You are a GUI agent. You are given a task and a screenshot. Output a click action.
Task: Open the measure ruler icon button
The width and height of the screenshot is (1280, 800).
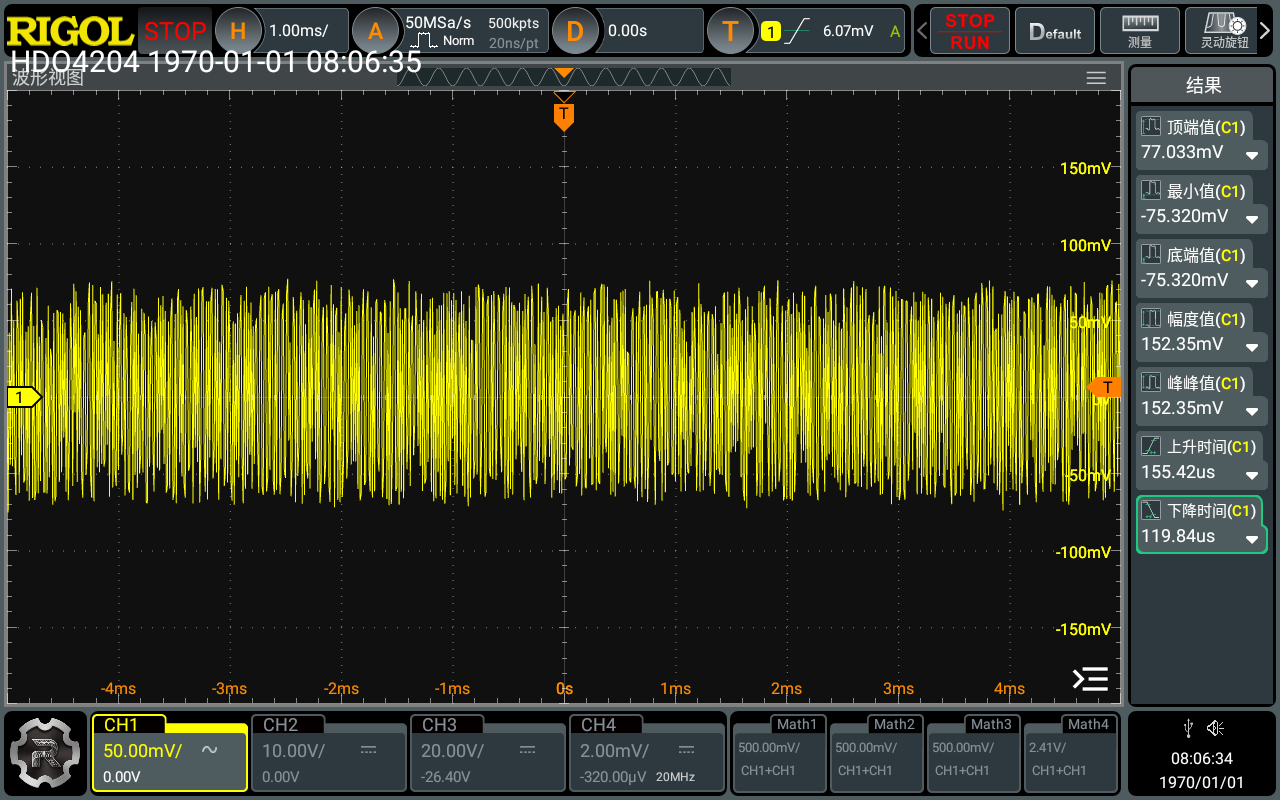tap(1140, 31)
